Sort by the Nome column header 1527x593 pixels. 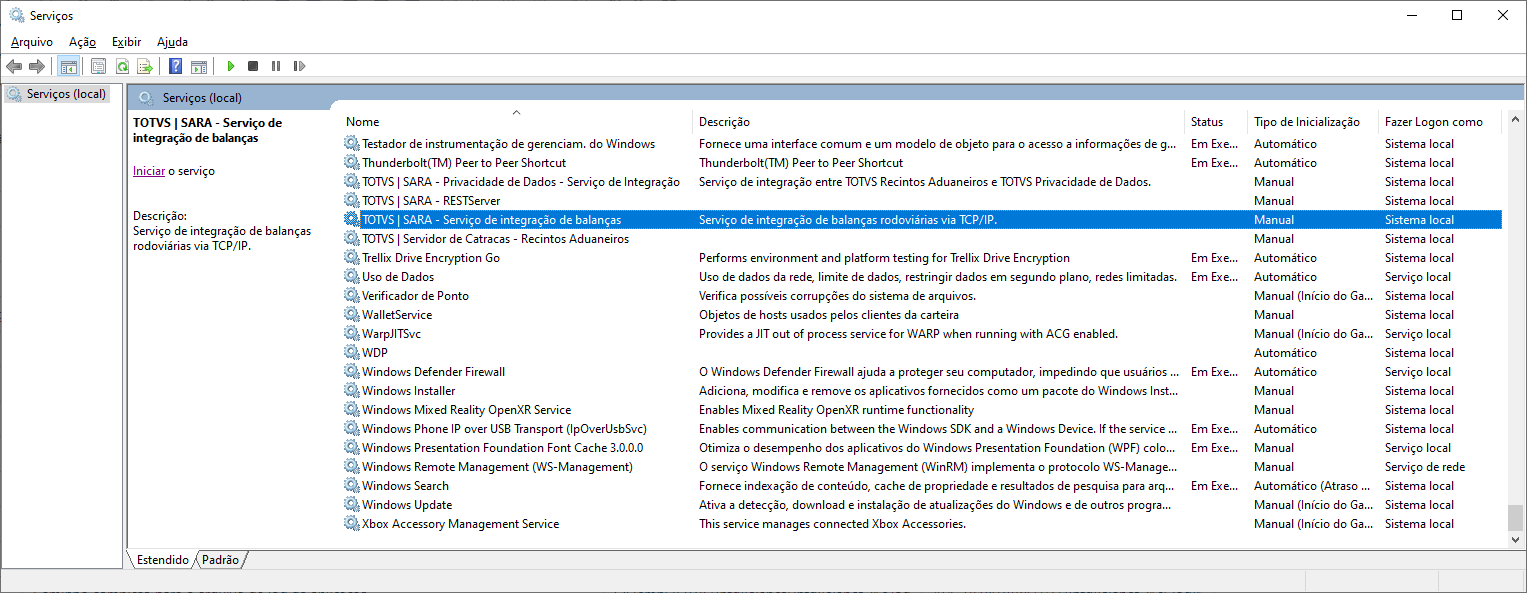coord(516,122)
